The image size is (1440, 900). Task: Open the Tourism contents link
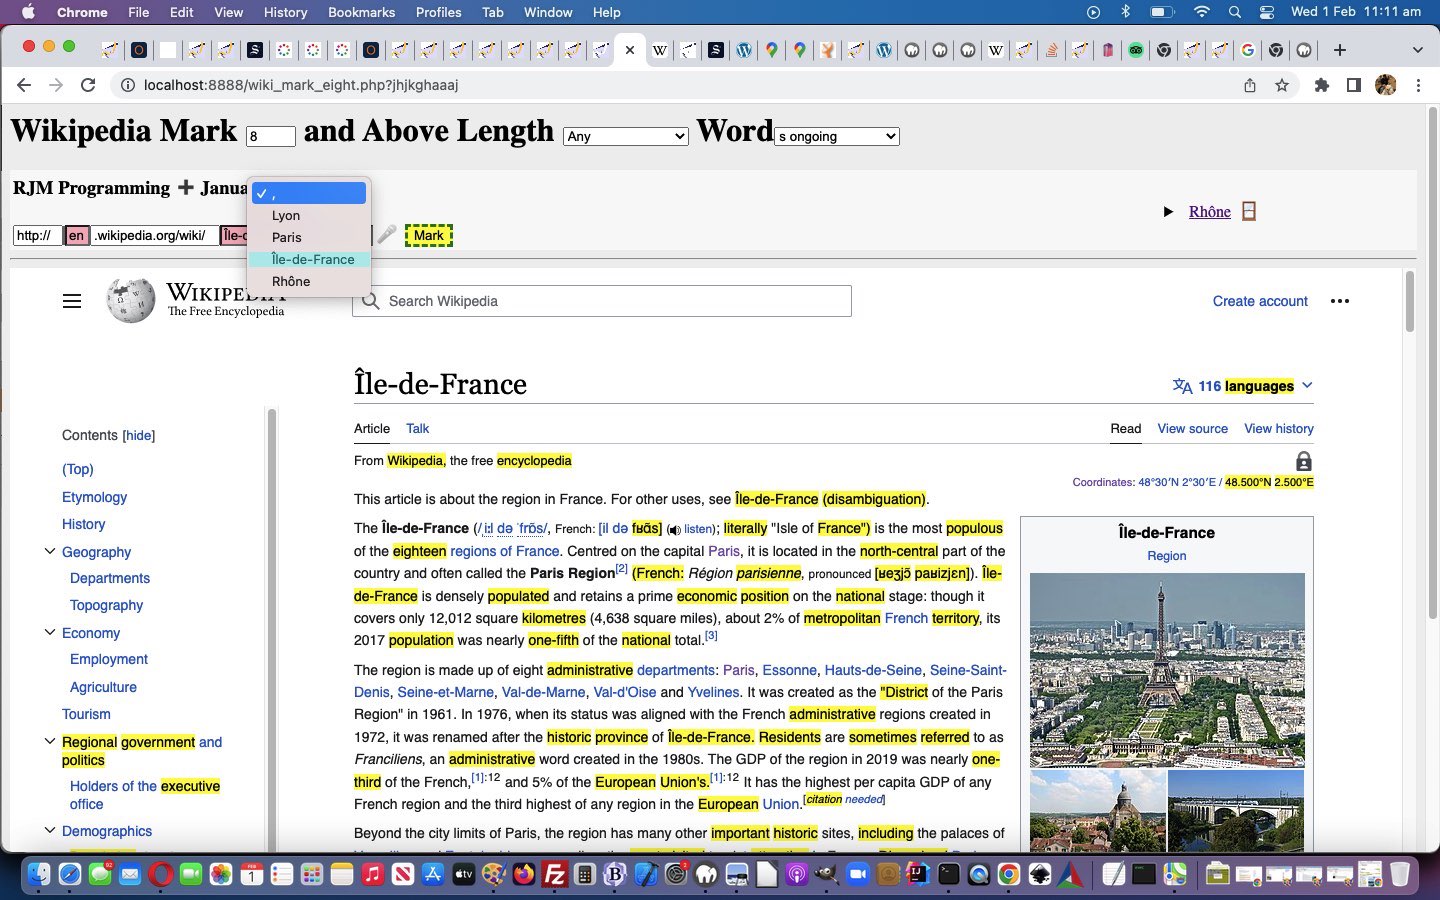(x=86, y=714)
